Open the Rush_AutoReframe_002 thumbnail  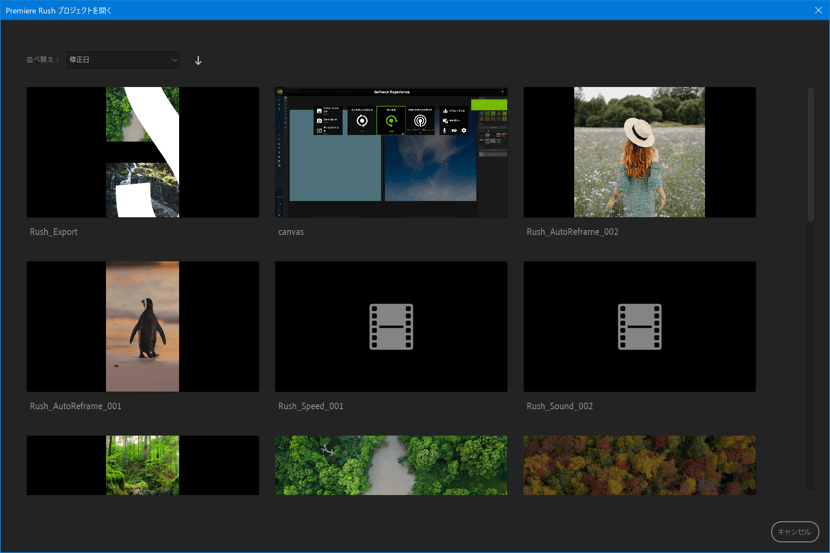639,152
